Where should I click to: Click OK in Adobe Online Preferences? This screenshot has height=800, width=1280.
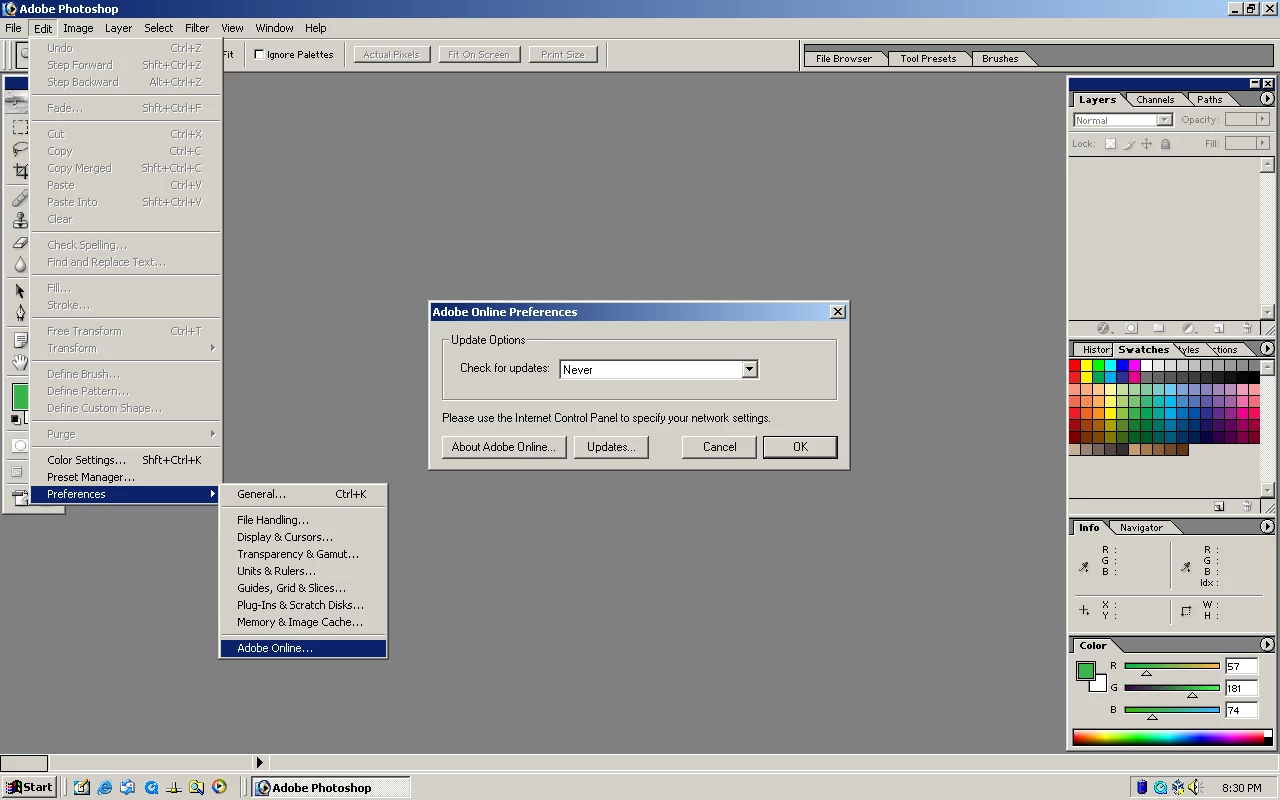click(x=800, y=447)
